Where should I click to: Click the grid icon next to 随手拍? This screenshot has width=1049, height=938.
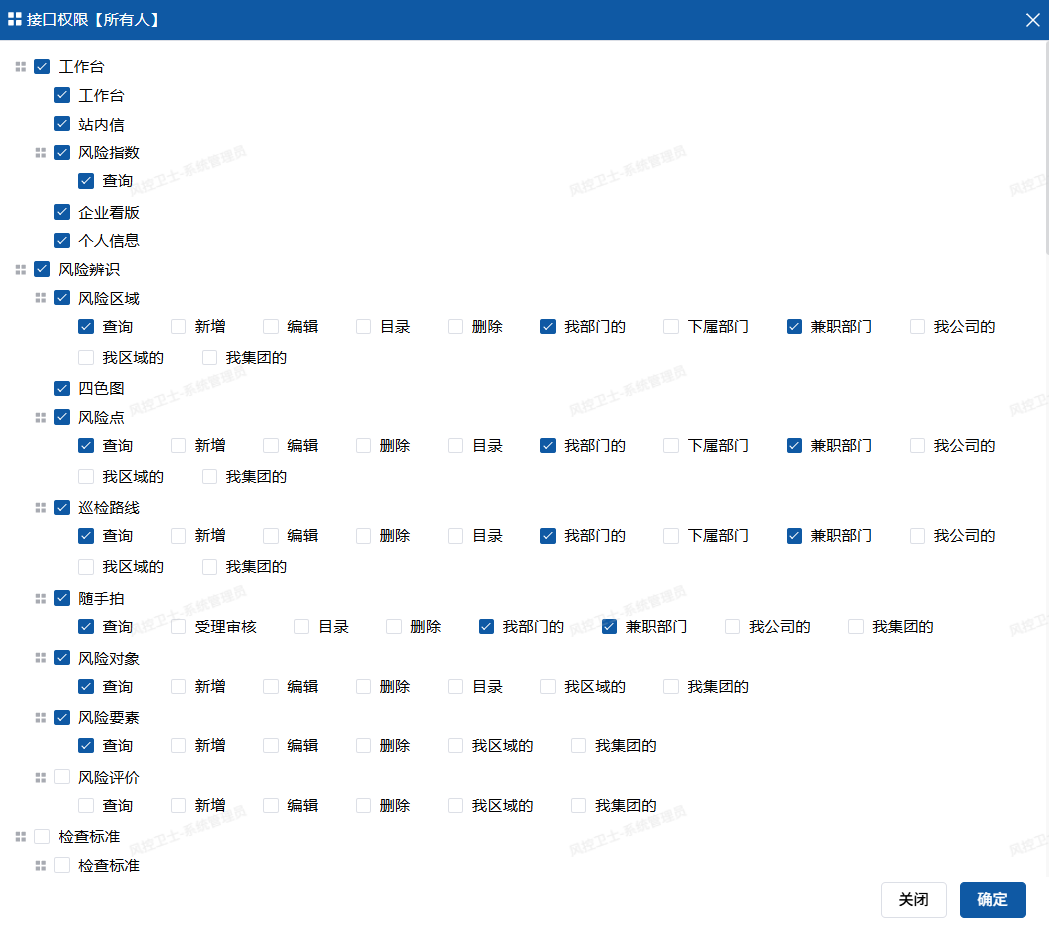point(41,598)
